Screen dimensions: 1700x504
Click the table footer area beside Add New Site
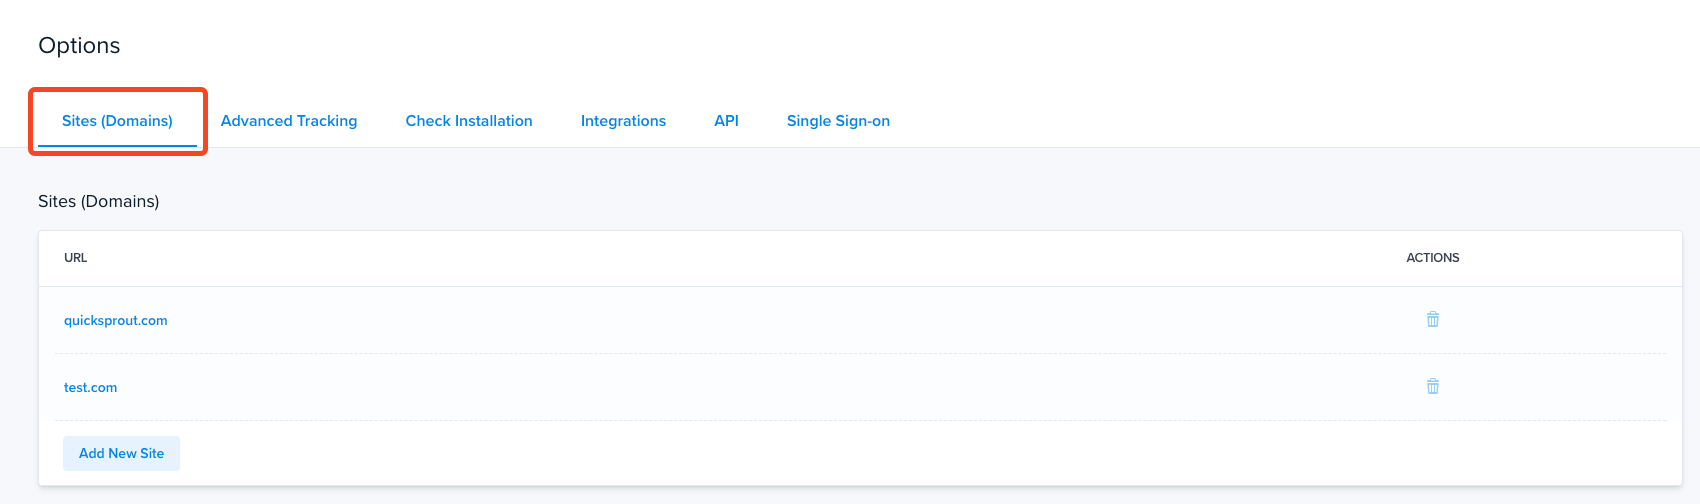coord(920,453)
